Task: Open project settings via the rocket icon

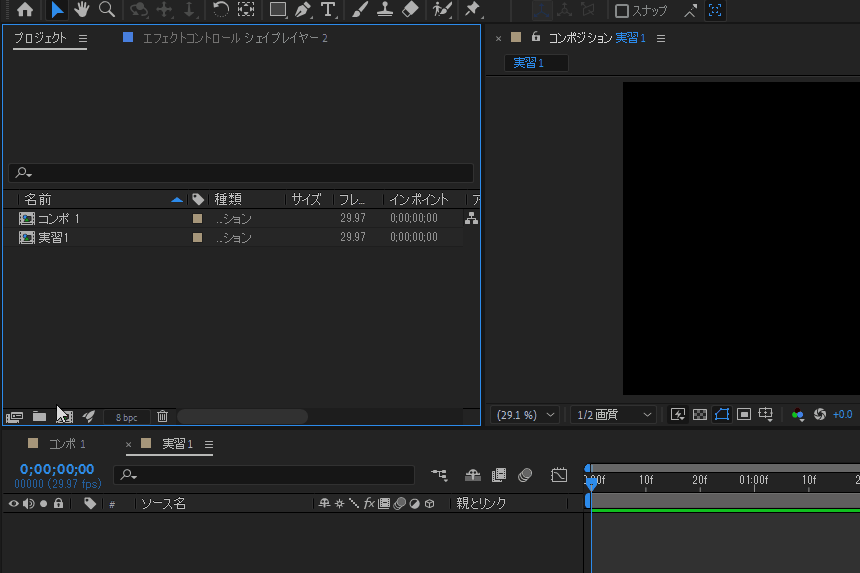Action: point(88,417)
